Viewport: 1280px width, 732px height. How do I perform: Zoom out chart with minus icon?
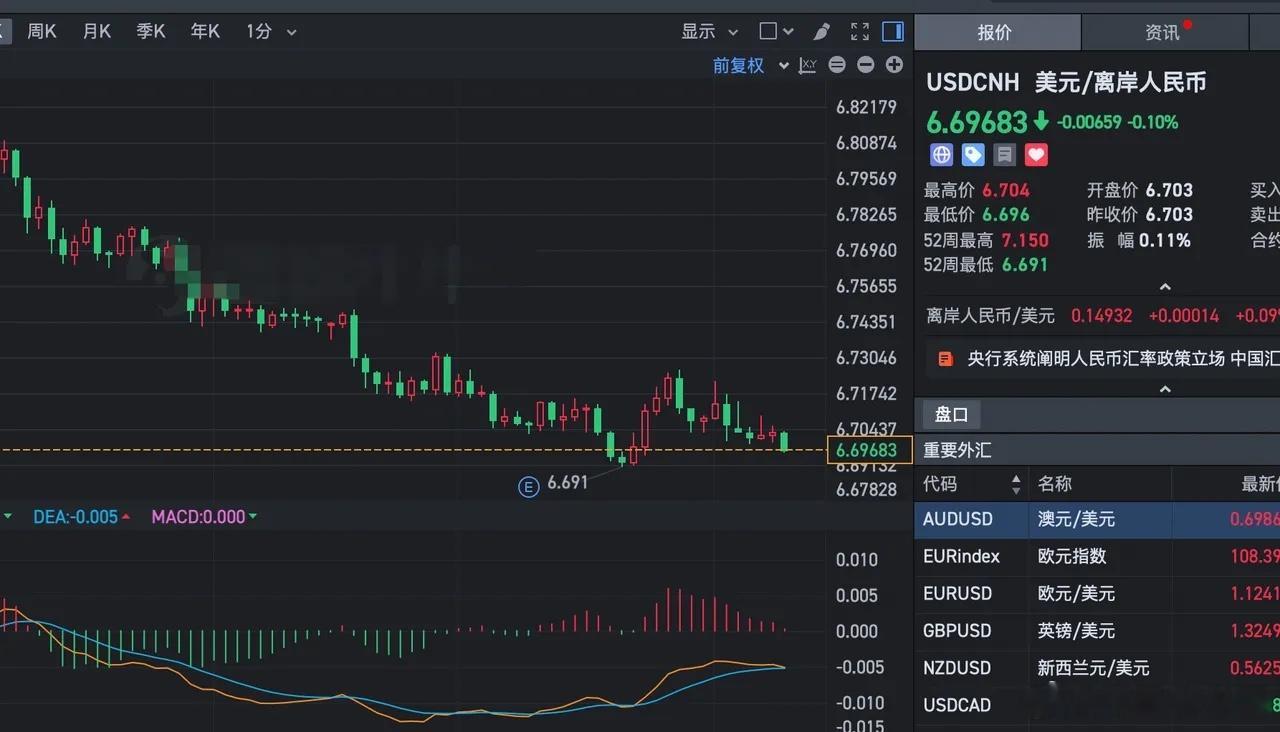point(866,65)
